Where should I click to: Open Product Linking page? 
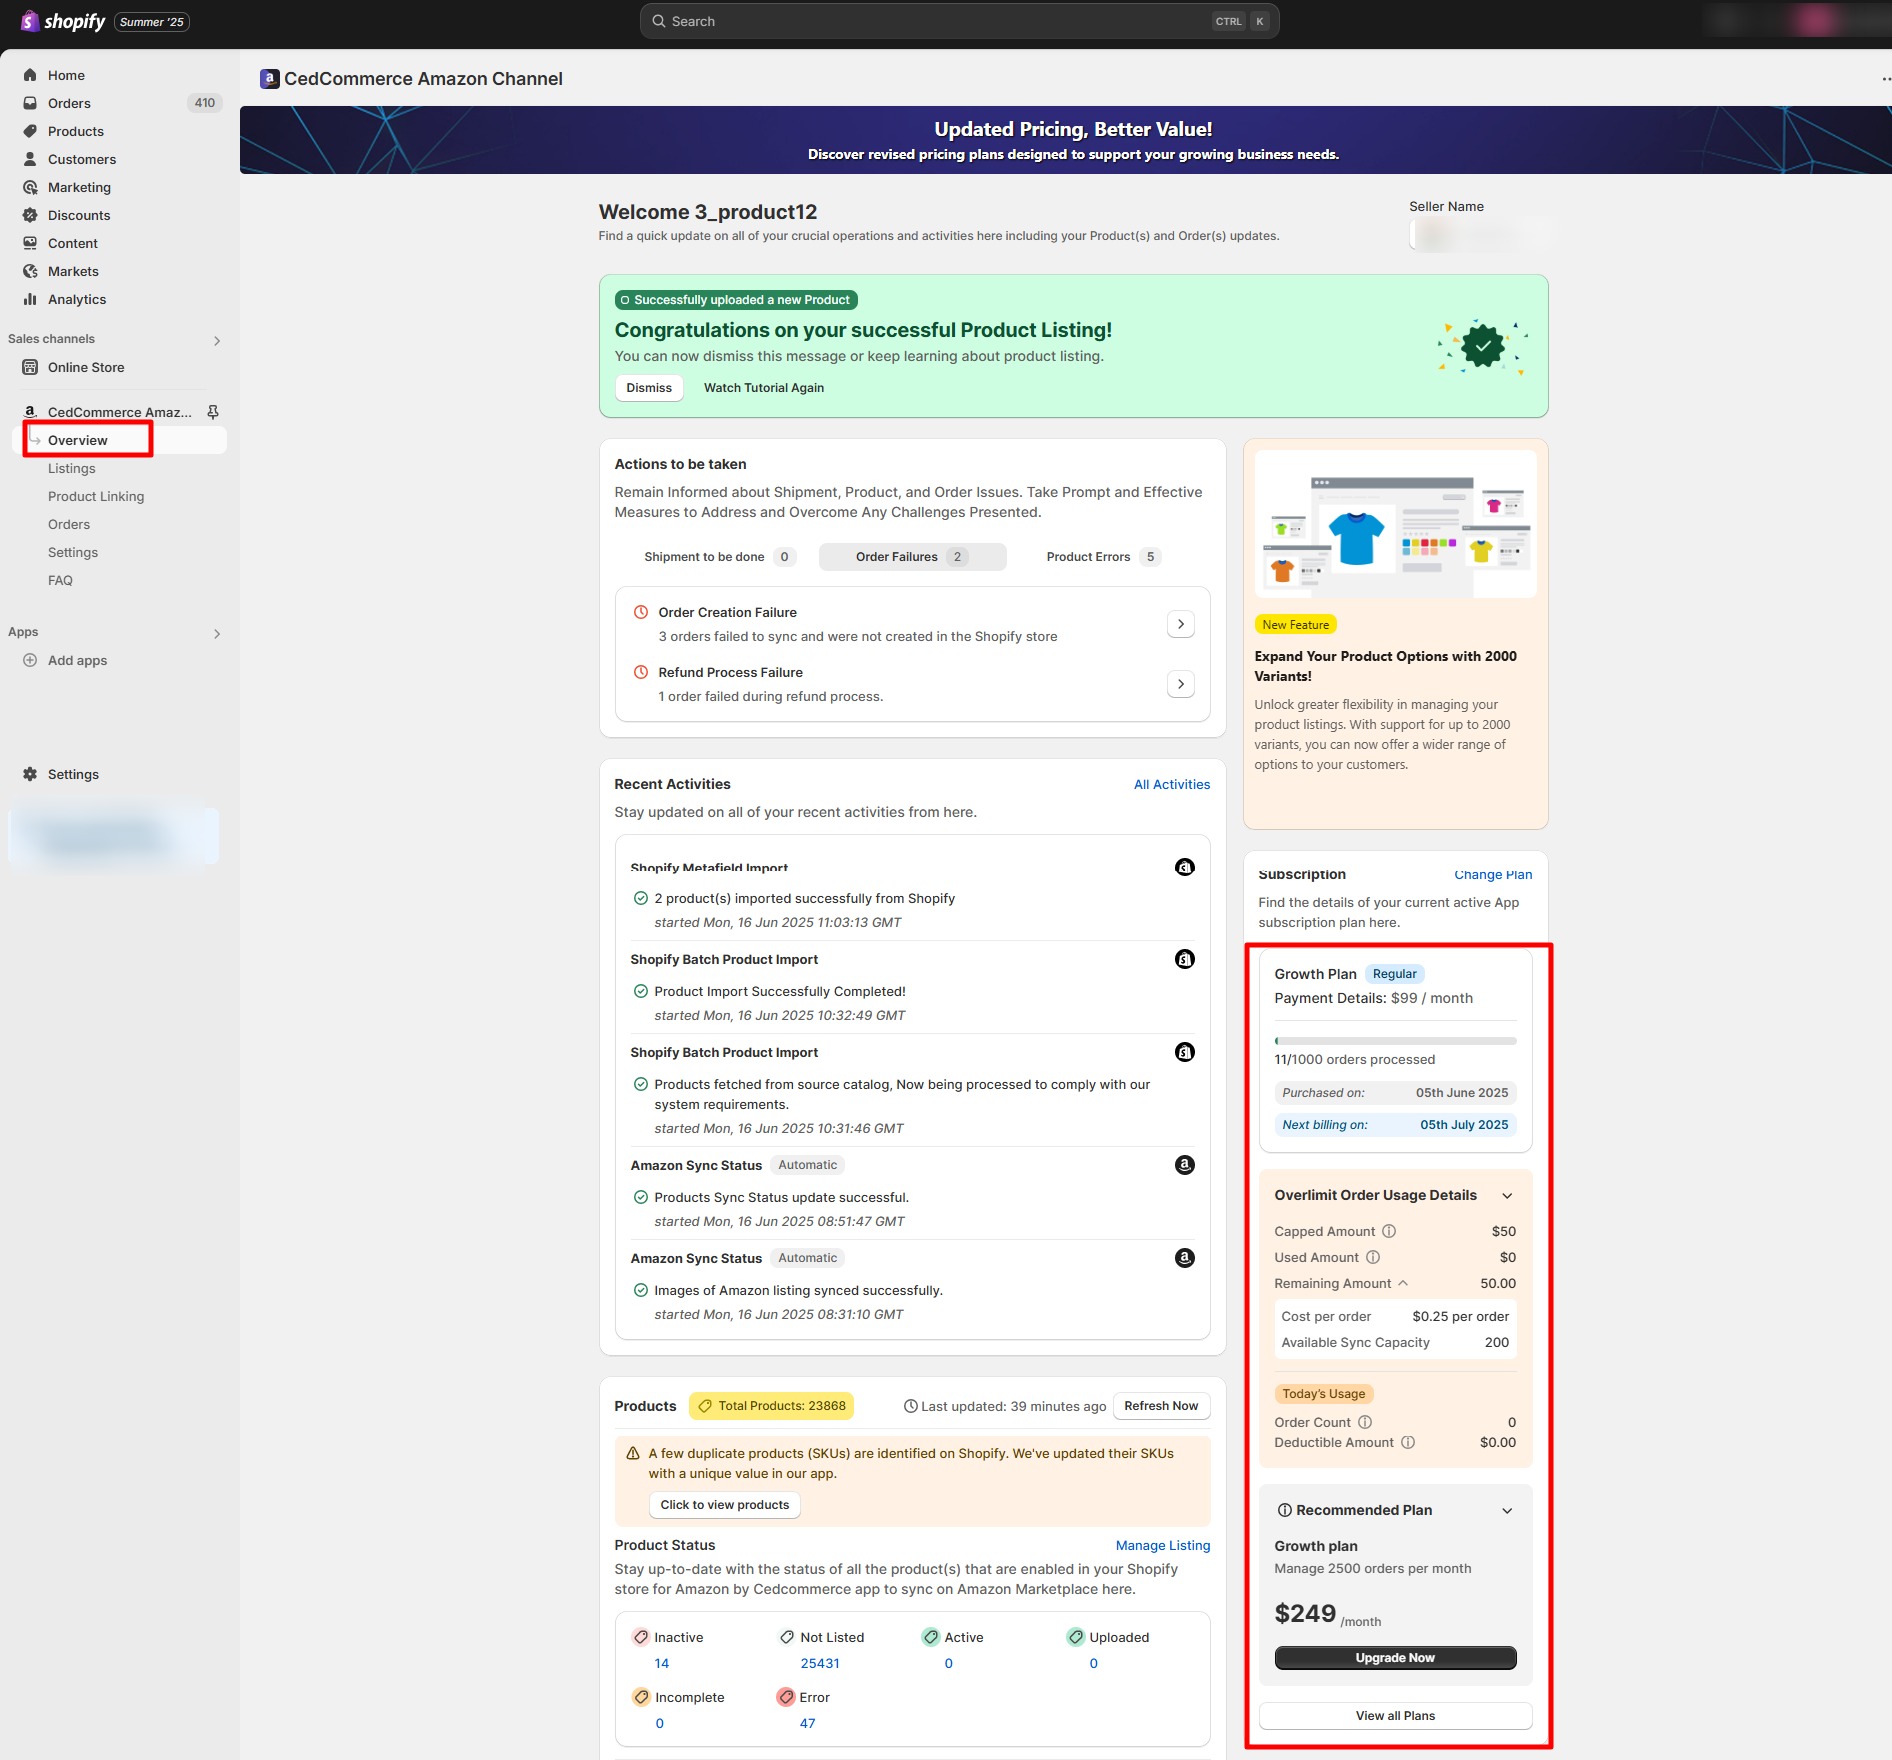coord(96,496)
